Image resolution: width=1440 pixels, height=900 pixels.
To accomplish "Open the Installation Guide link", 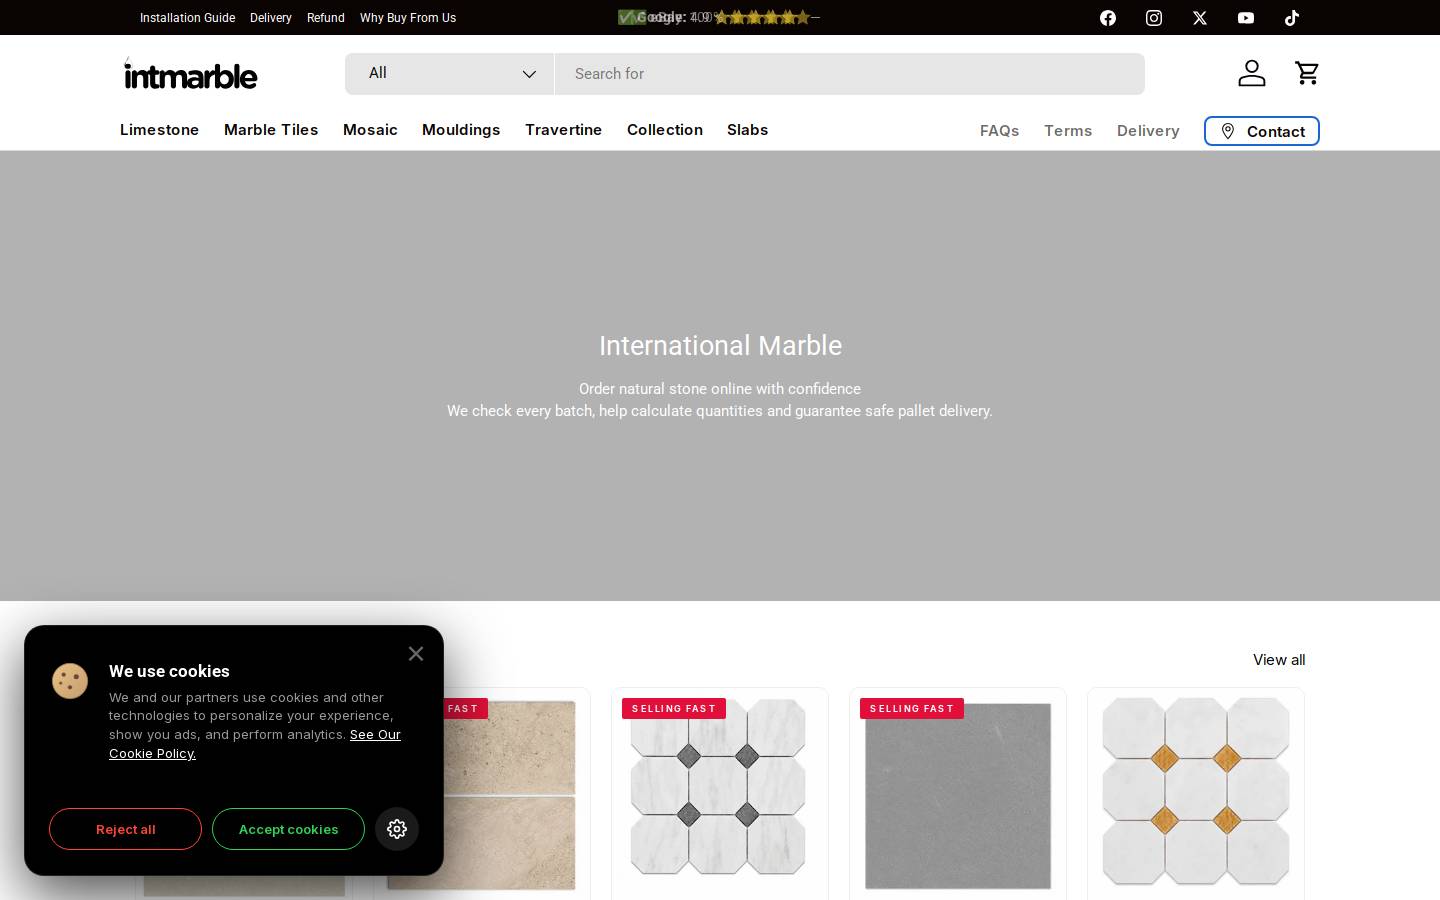I will (187, 18).
